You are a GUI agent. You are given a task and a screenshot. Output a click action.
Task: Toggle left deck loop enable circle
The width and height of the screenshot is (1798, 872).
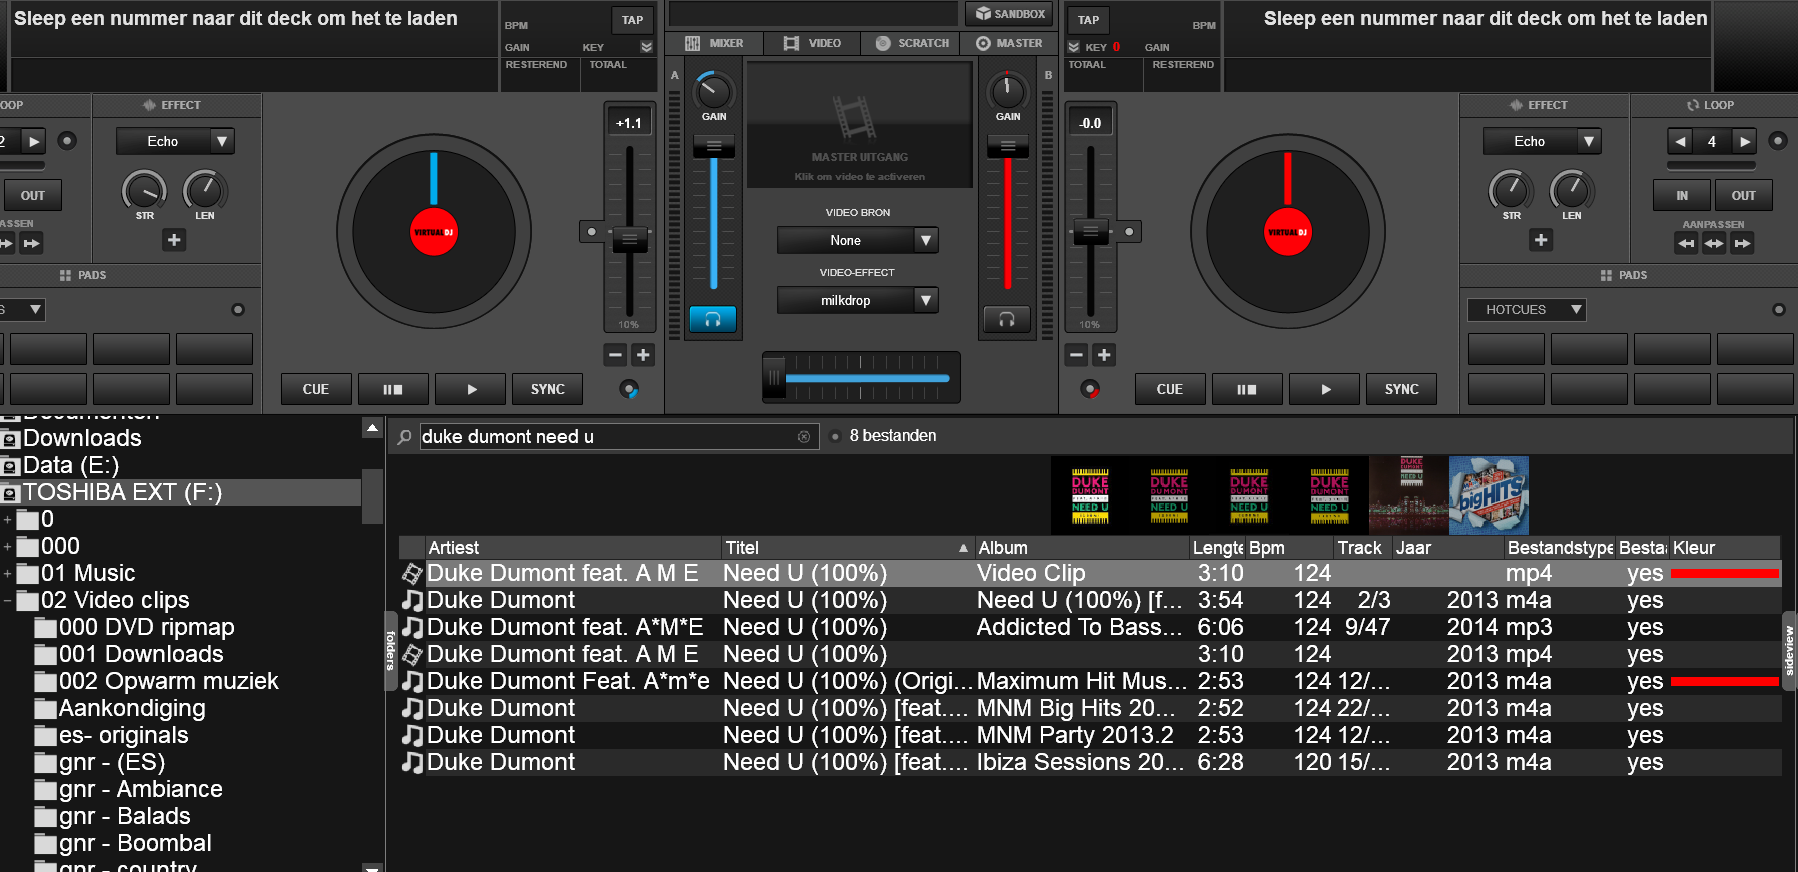coord(67,141)
